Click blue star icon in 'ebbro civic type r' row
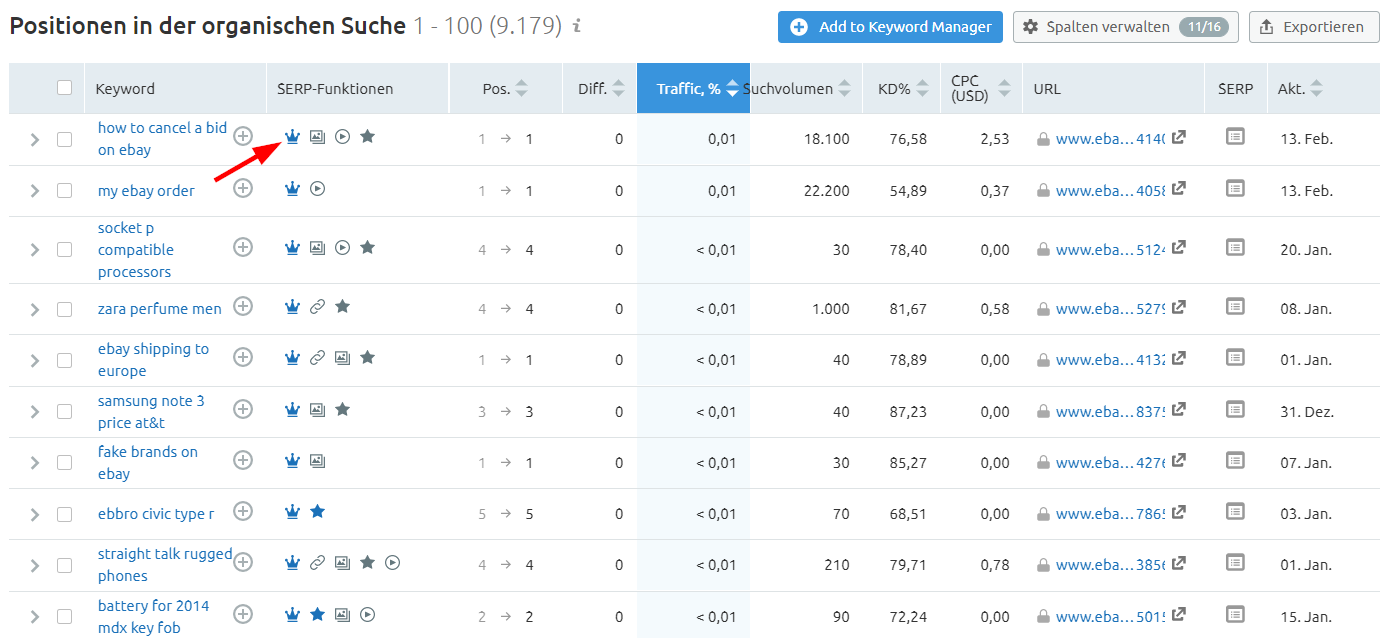 (317, 511)
